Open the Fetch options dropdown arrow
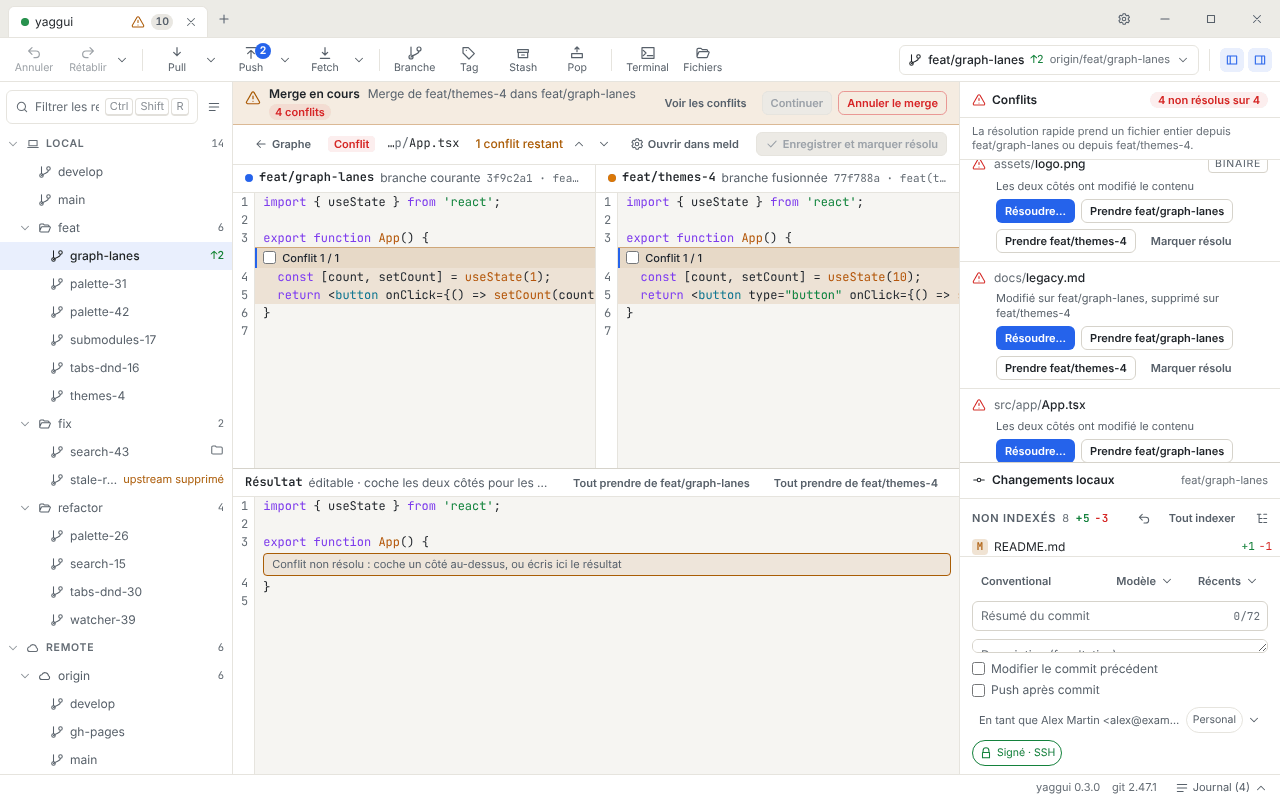Viewport: 1280px width, 800px height. pos(359,60)
